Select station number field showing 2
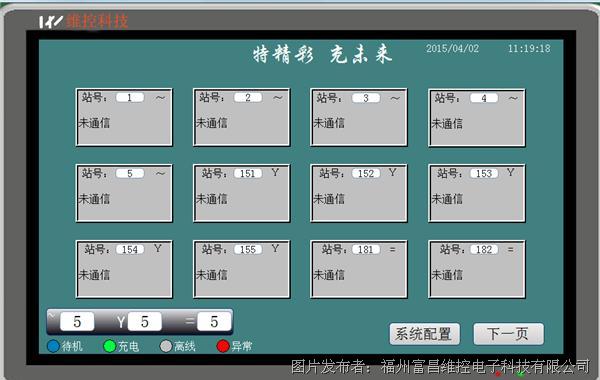This screenshot has width=600, height=380. click(x=248, y=98)
